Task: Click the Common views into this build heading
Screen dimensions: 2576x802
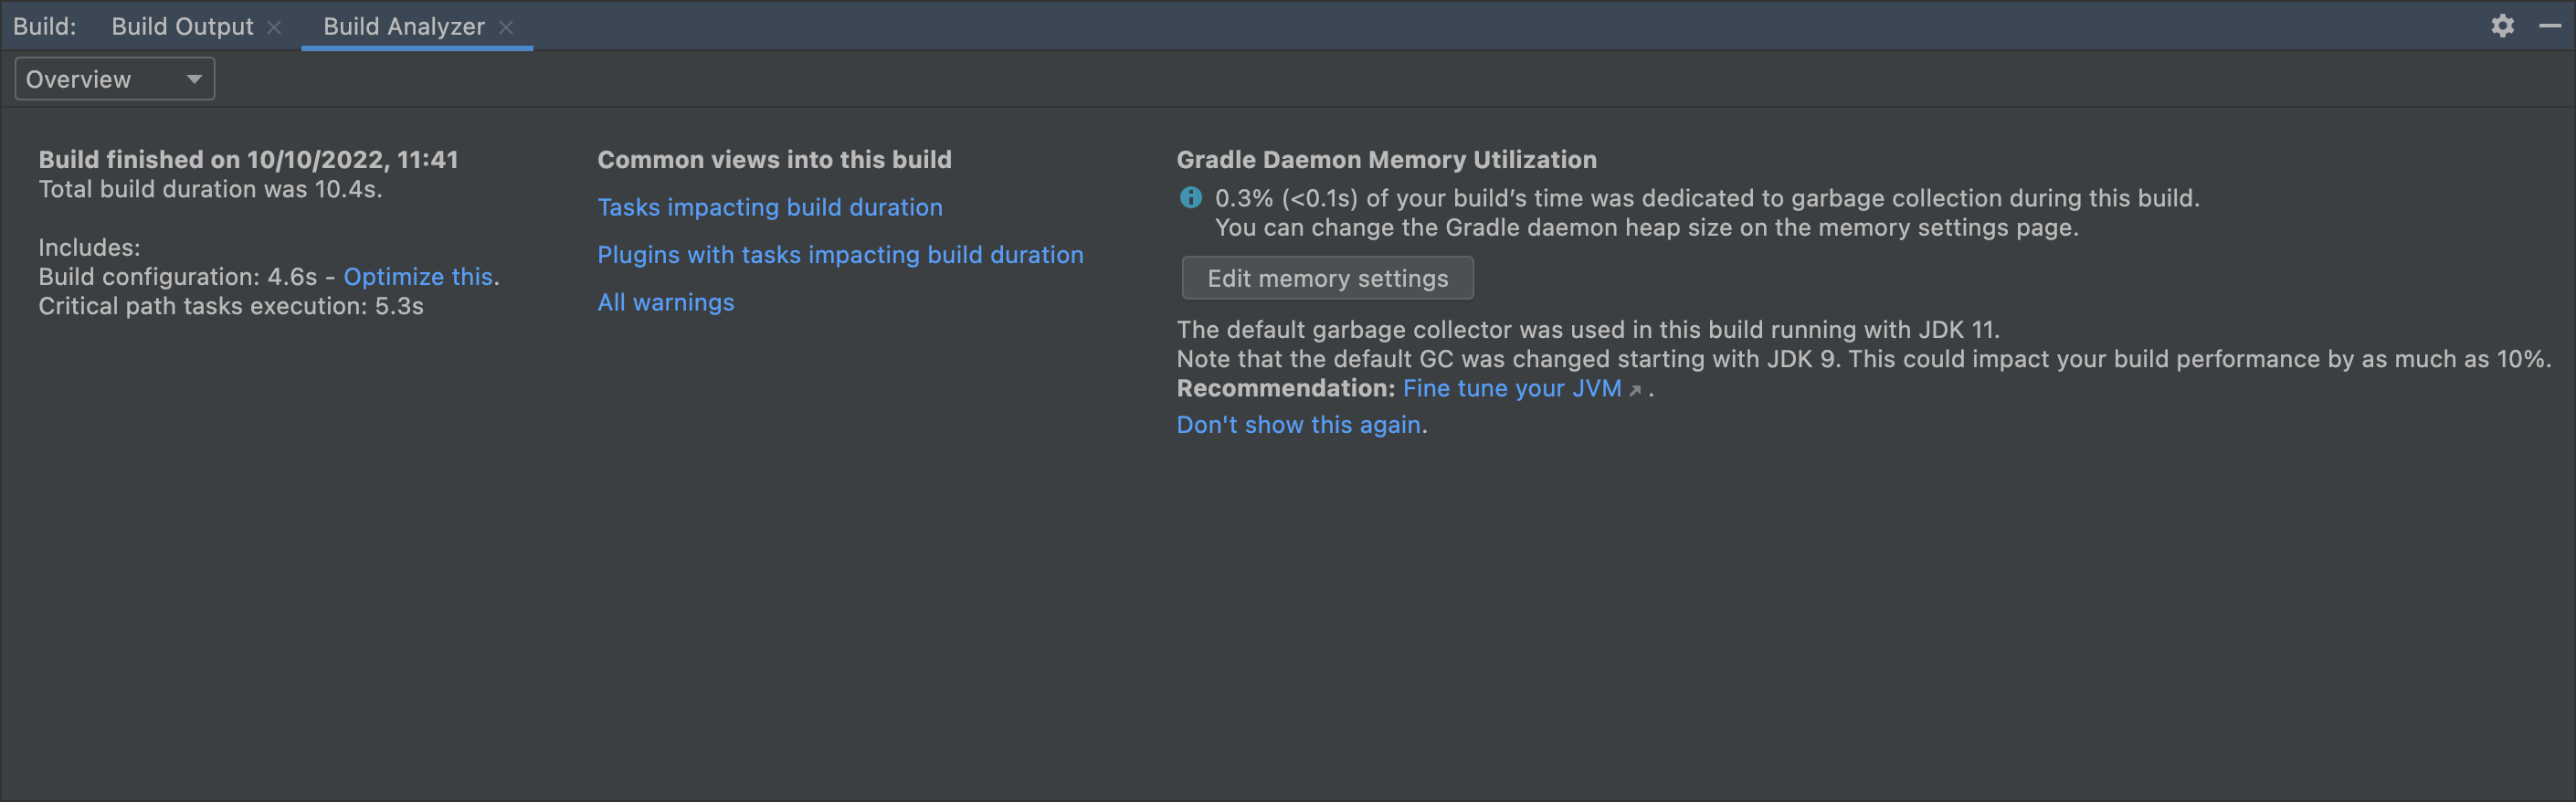Action: [774, 160]
